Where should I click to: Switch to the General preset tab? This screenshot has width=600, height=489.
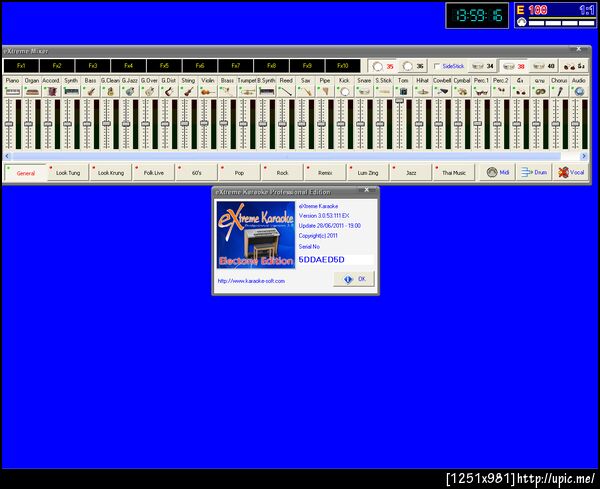(25, 173)
